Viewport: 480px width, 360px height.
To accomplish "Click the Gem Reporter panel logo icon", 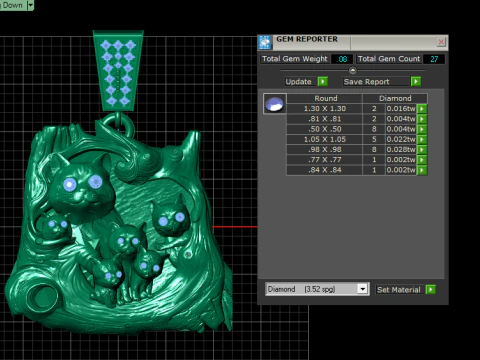I will coord(265,43).
